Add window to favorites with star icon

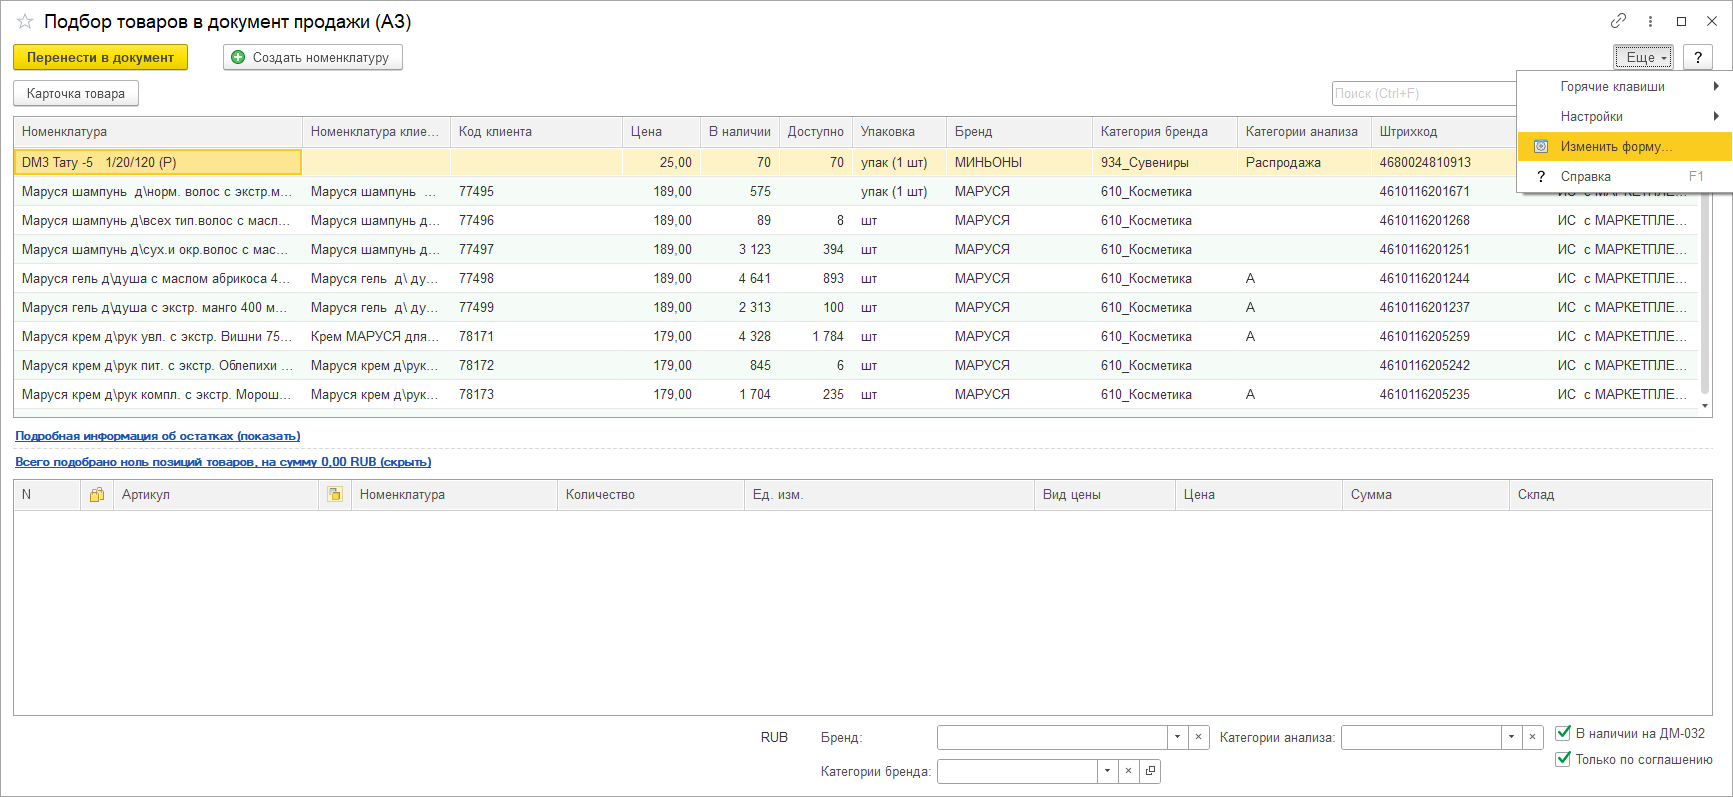click(x=25, y=21)
